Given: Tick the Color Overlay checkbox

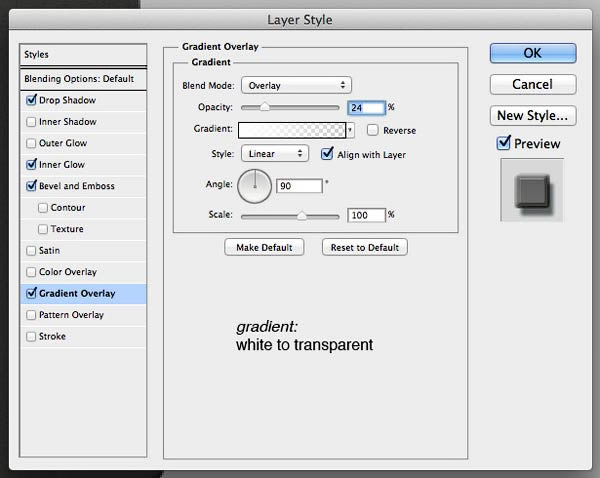Looking at the screenshot, I should tap(31, 272).
